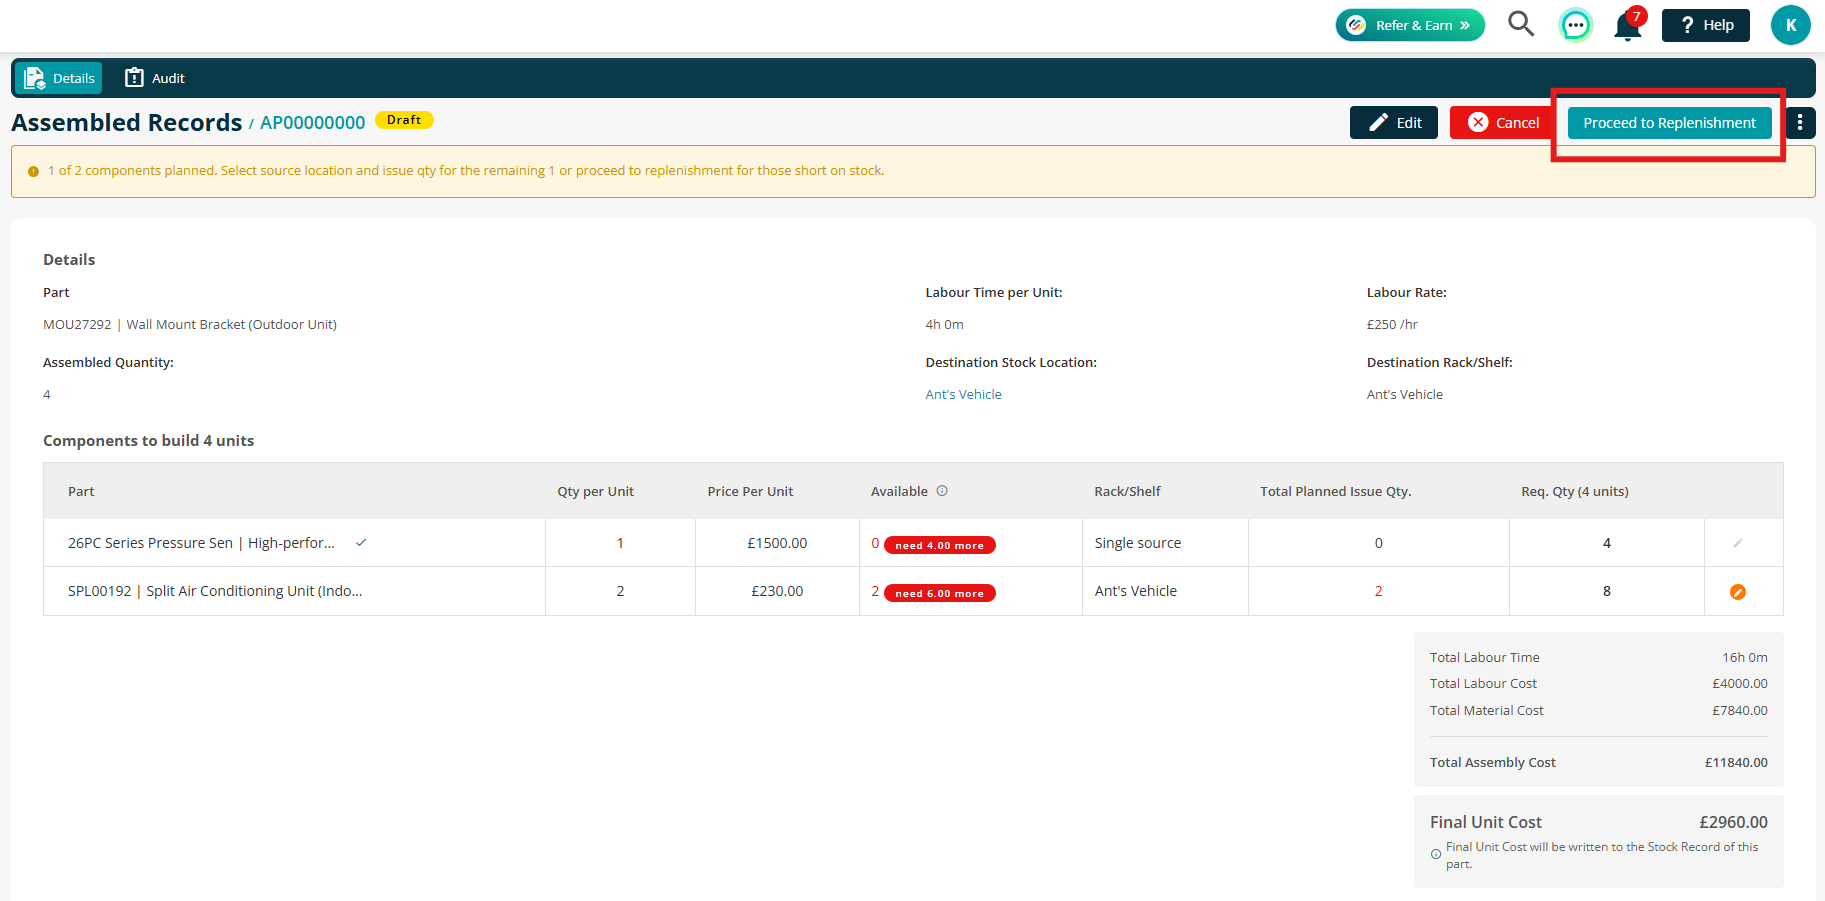Click grey pencil icon on 26PC row
Screen dimensions: 1825x901
(1738, 543)
